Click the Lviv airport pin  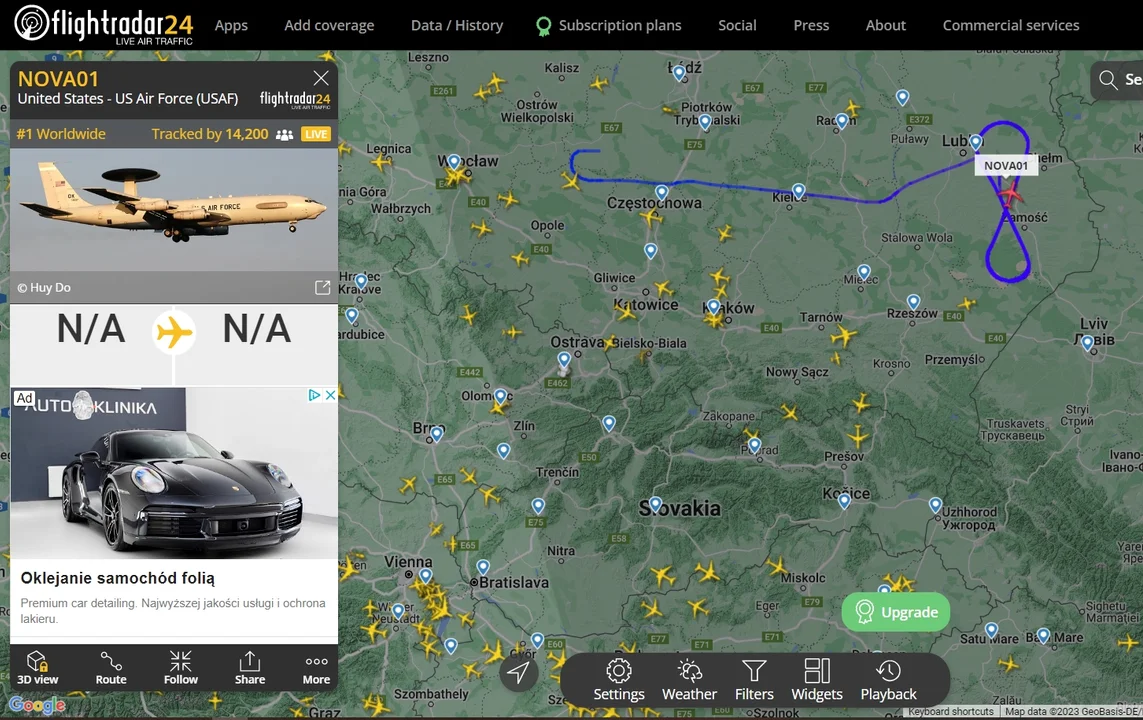click(x=1088, y=343)
